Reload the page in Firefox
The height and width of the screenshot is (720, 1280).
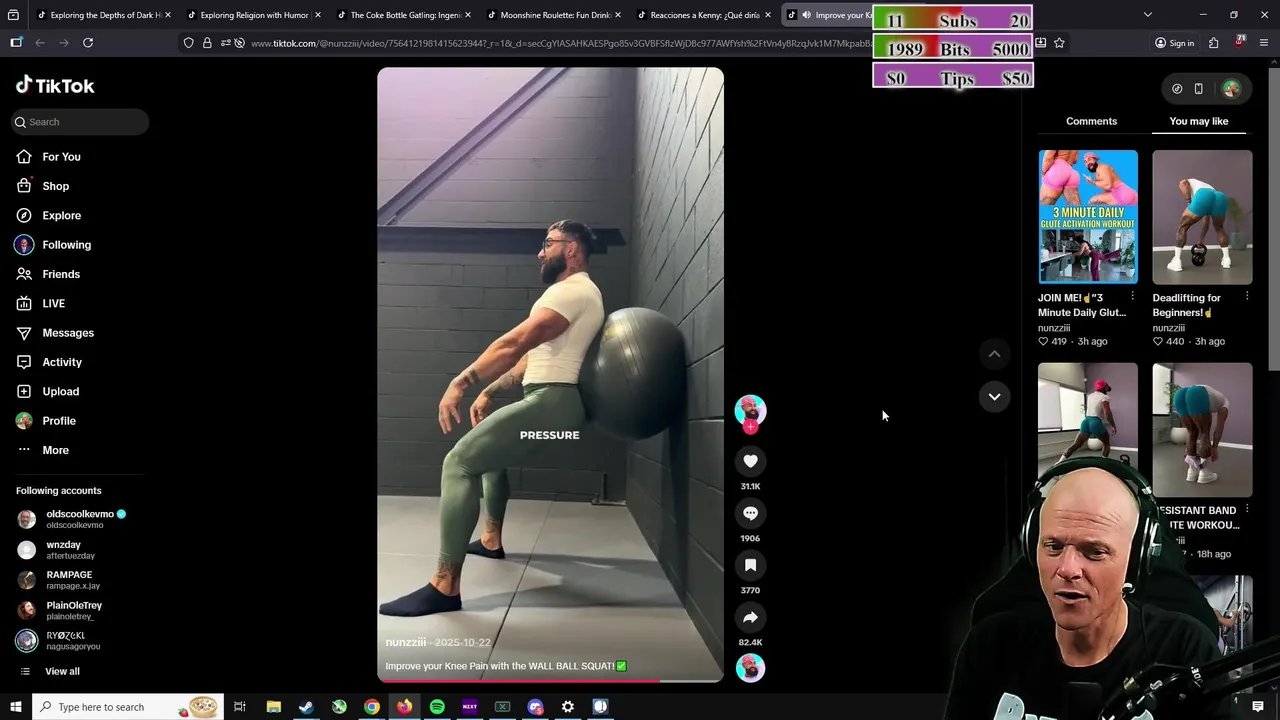pyautogui.click(x=88, y=43)
